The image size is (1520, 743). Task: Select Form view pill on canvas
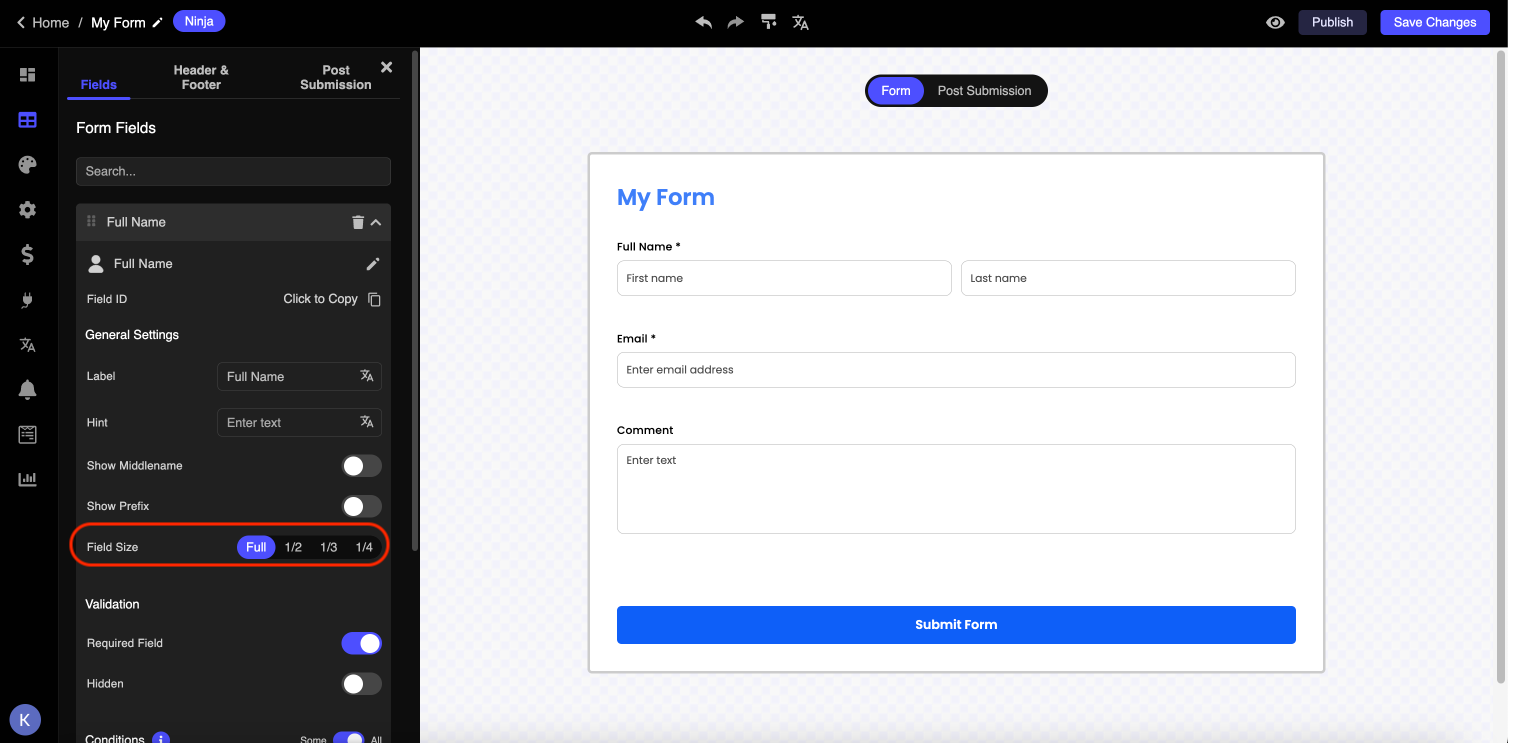pyautogui.click(x=896, y=90)
